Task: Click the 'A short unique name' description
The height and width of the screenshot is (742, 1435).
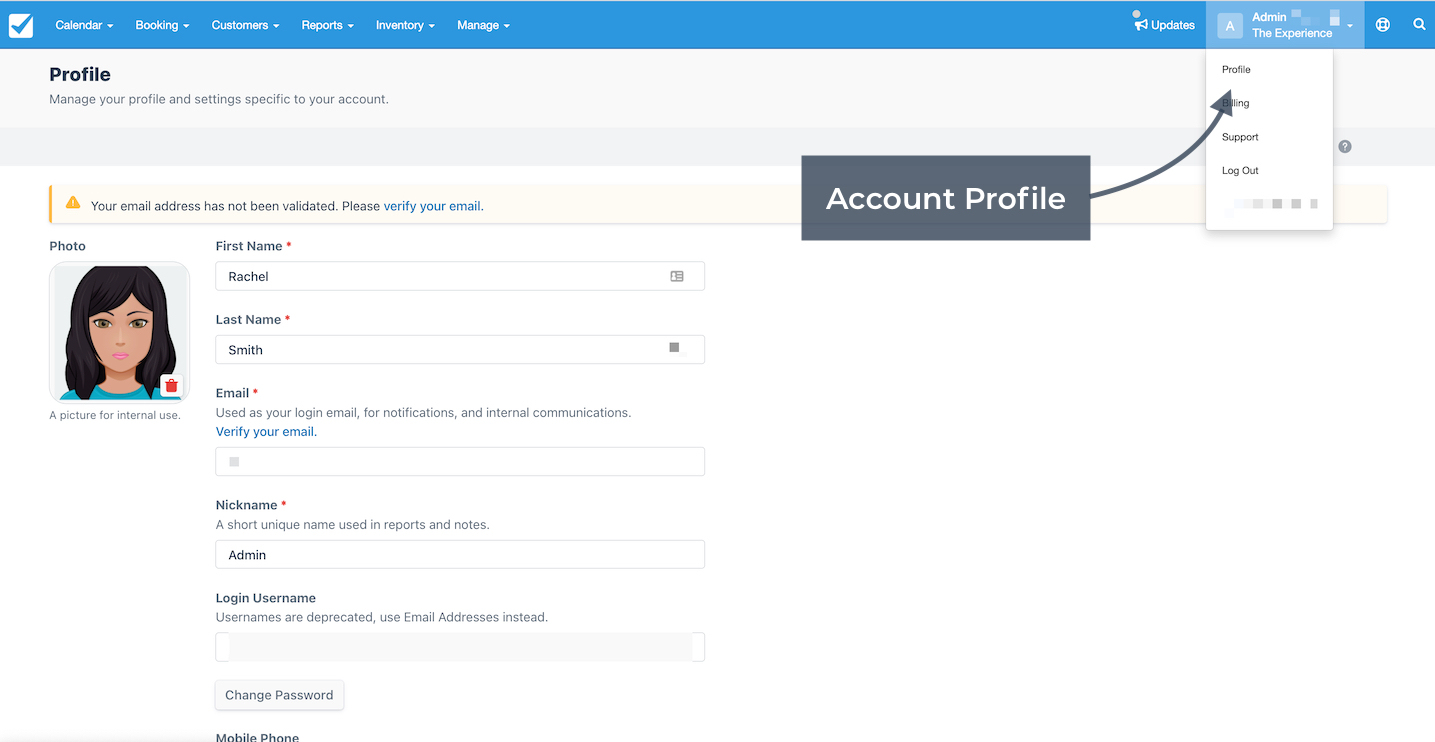Action: pos(353,524)
